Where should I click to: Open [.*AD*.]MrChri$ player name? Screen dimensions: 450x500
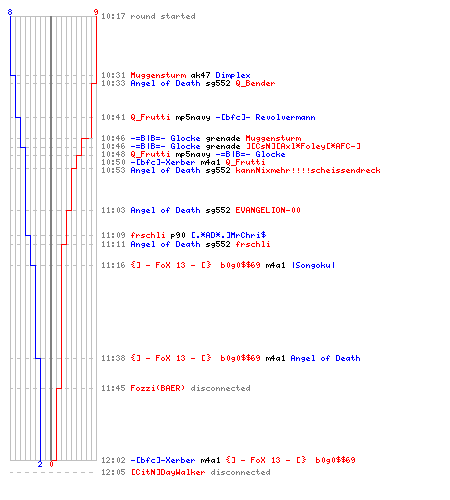[228, 235]
